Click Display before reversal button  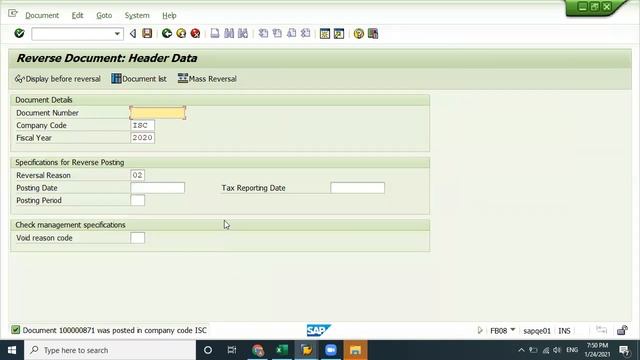point(58,79)
